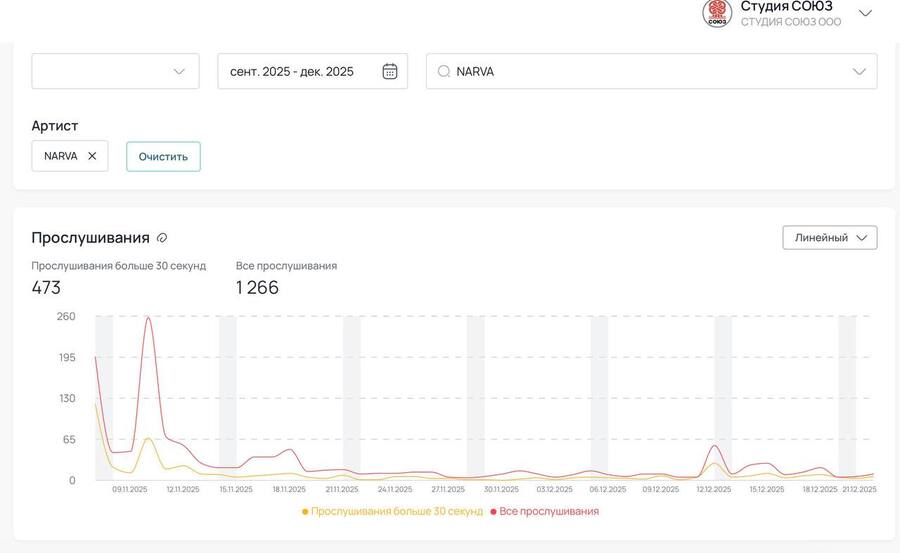Click the 473 listens over 30 seconds value
The image size is (900, 553).
(46, 288)
